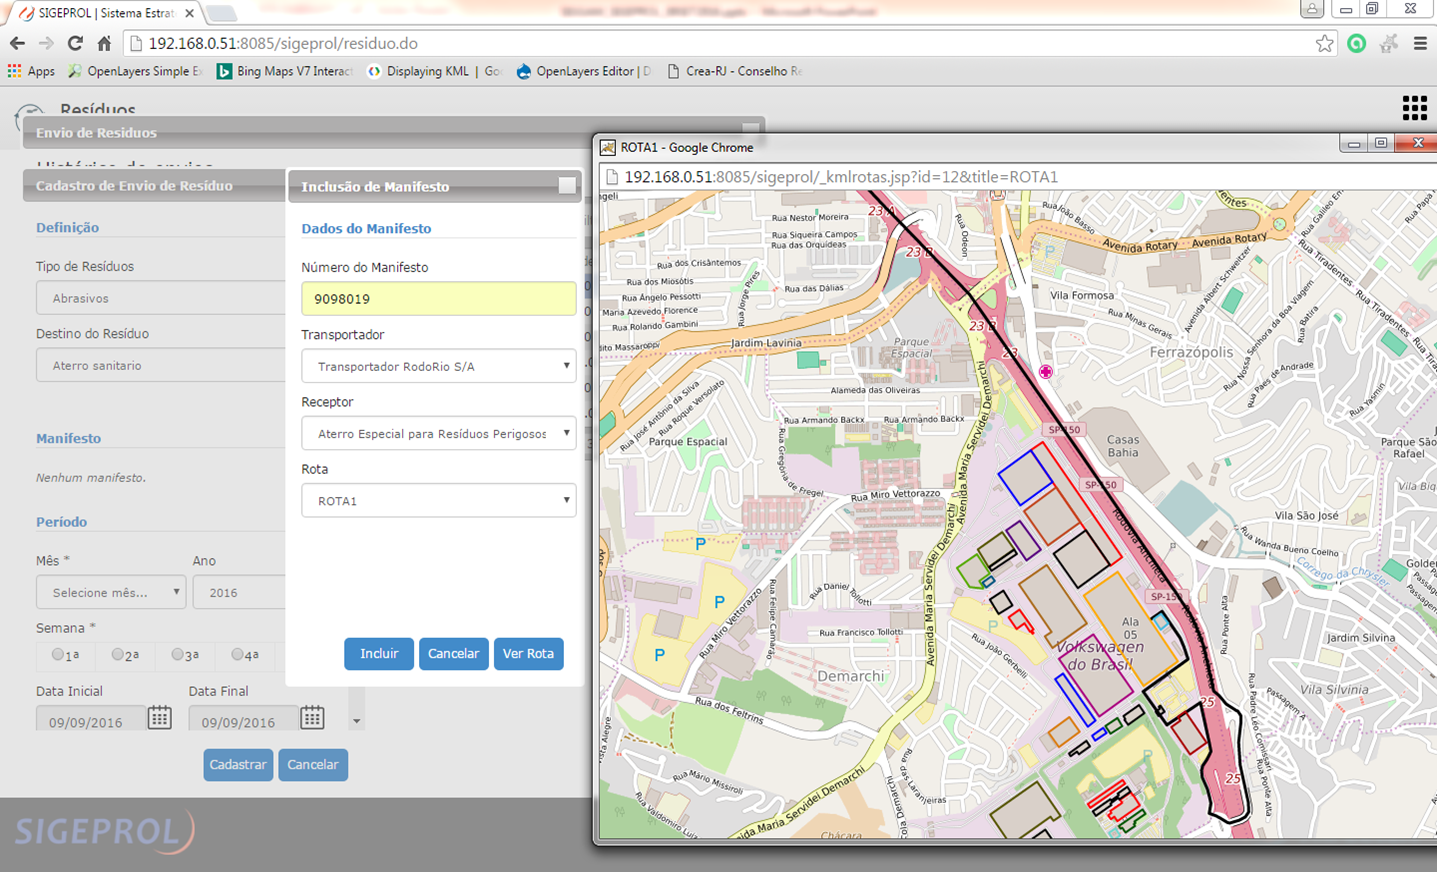Open the Chrome hamburger menu
Image resolution: width=1437 pixels, height=872 pixels.
1420,43
